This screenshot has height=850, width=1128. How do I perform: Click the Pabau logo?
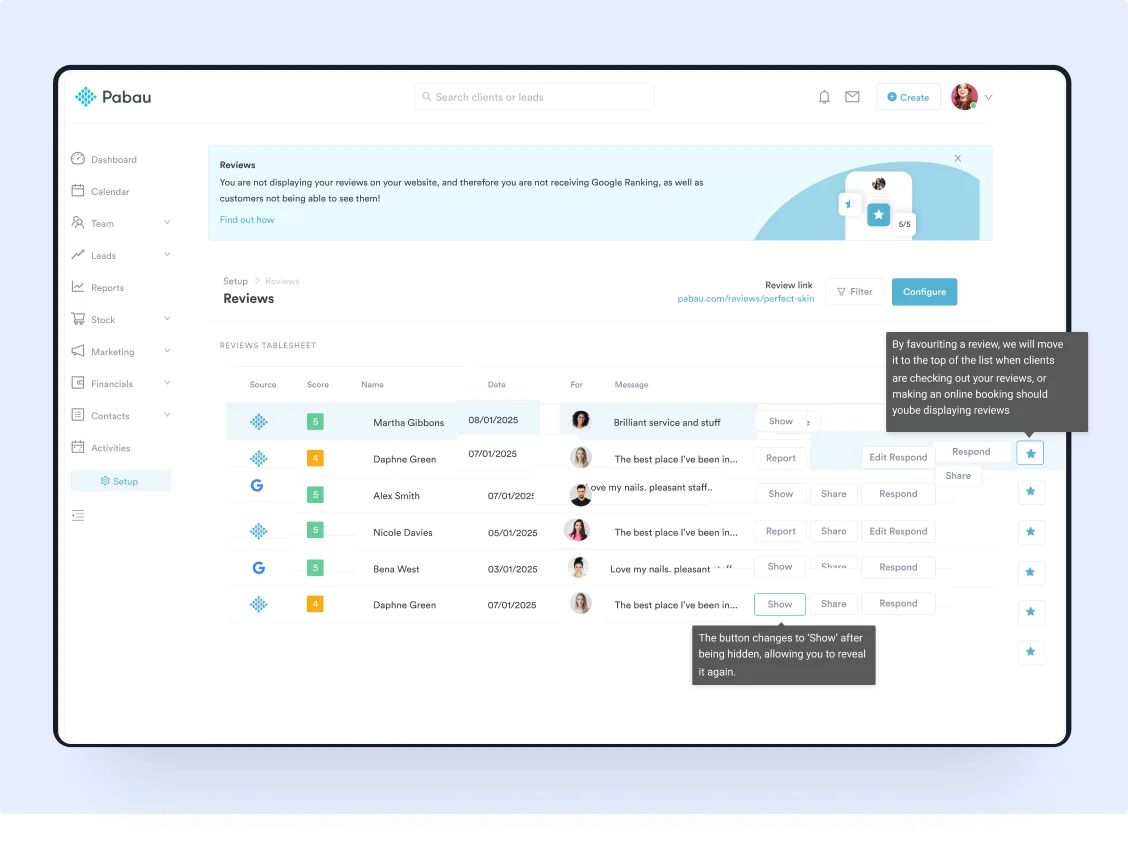click(113, 97)
